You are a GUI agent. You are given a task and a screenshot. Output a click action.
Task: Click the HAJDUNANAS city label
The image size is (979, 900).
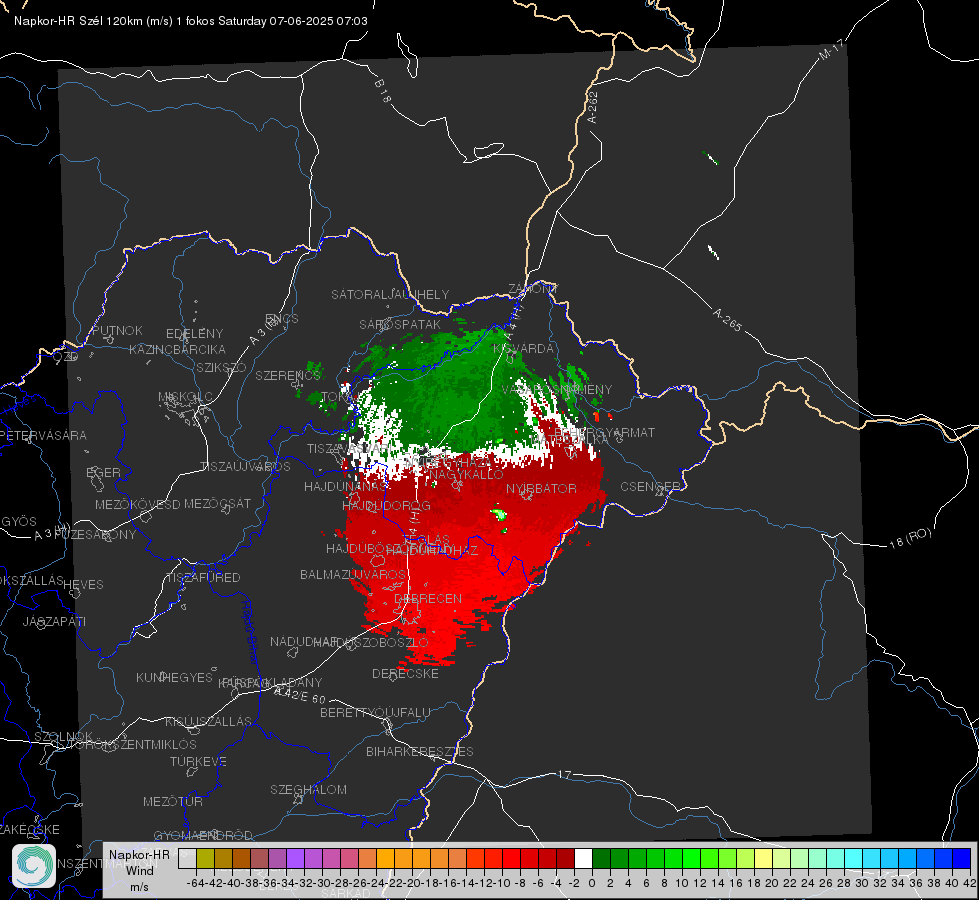(346, 486)
